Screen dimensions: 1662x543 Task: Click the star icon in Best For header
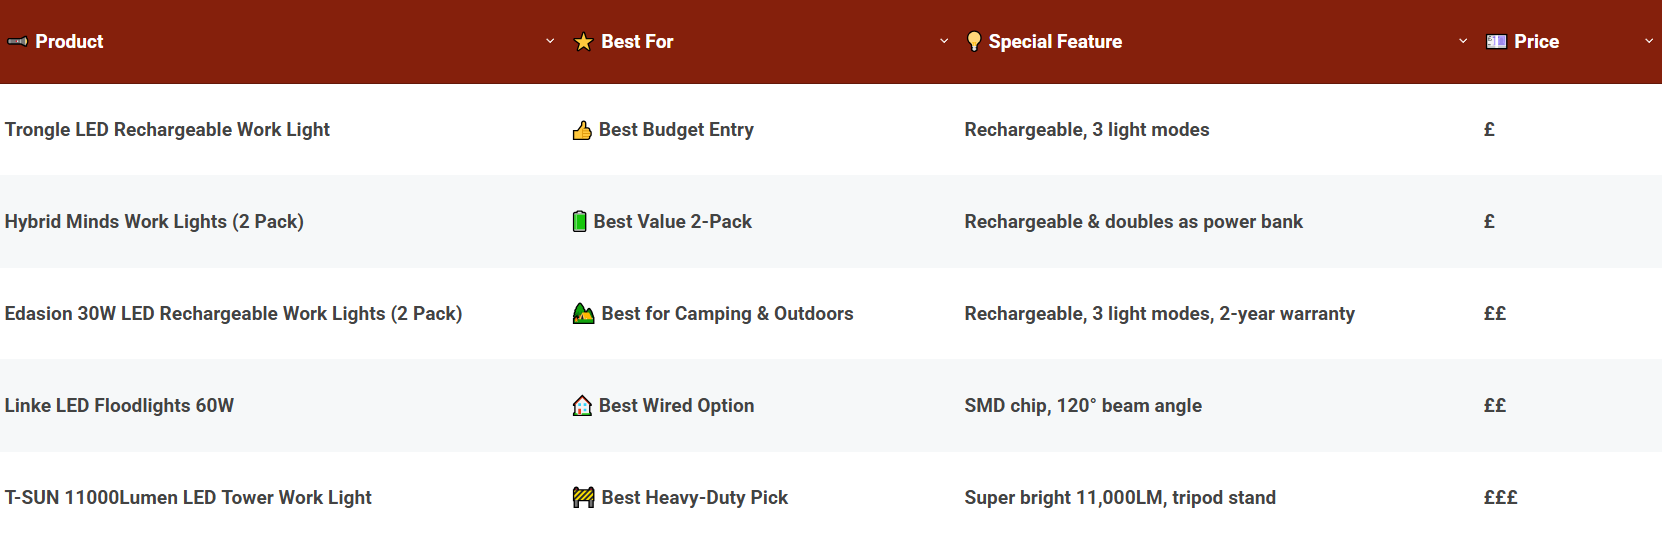pyautogui.click(x=583, y=42)
